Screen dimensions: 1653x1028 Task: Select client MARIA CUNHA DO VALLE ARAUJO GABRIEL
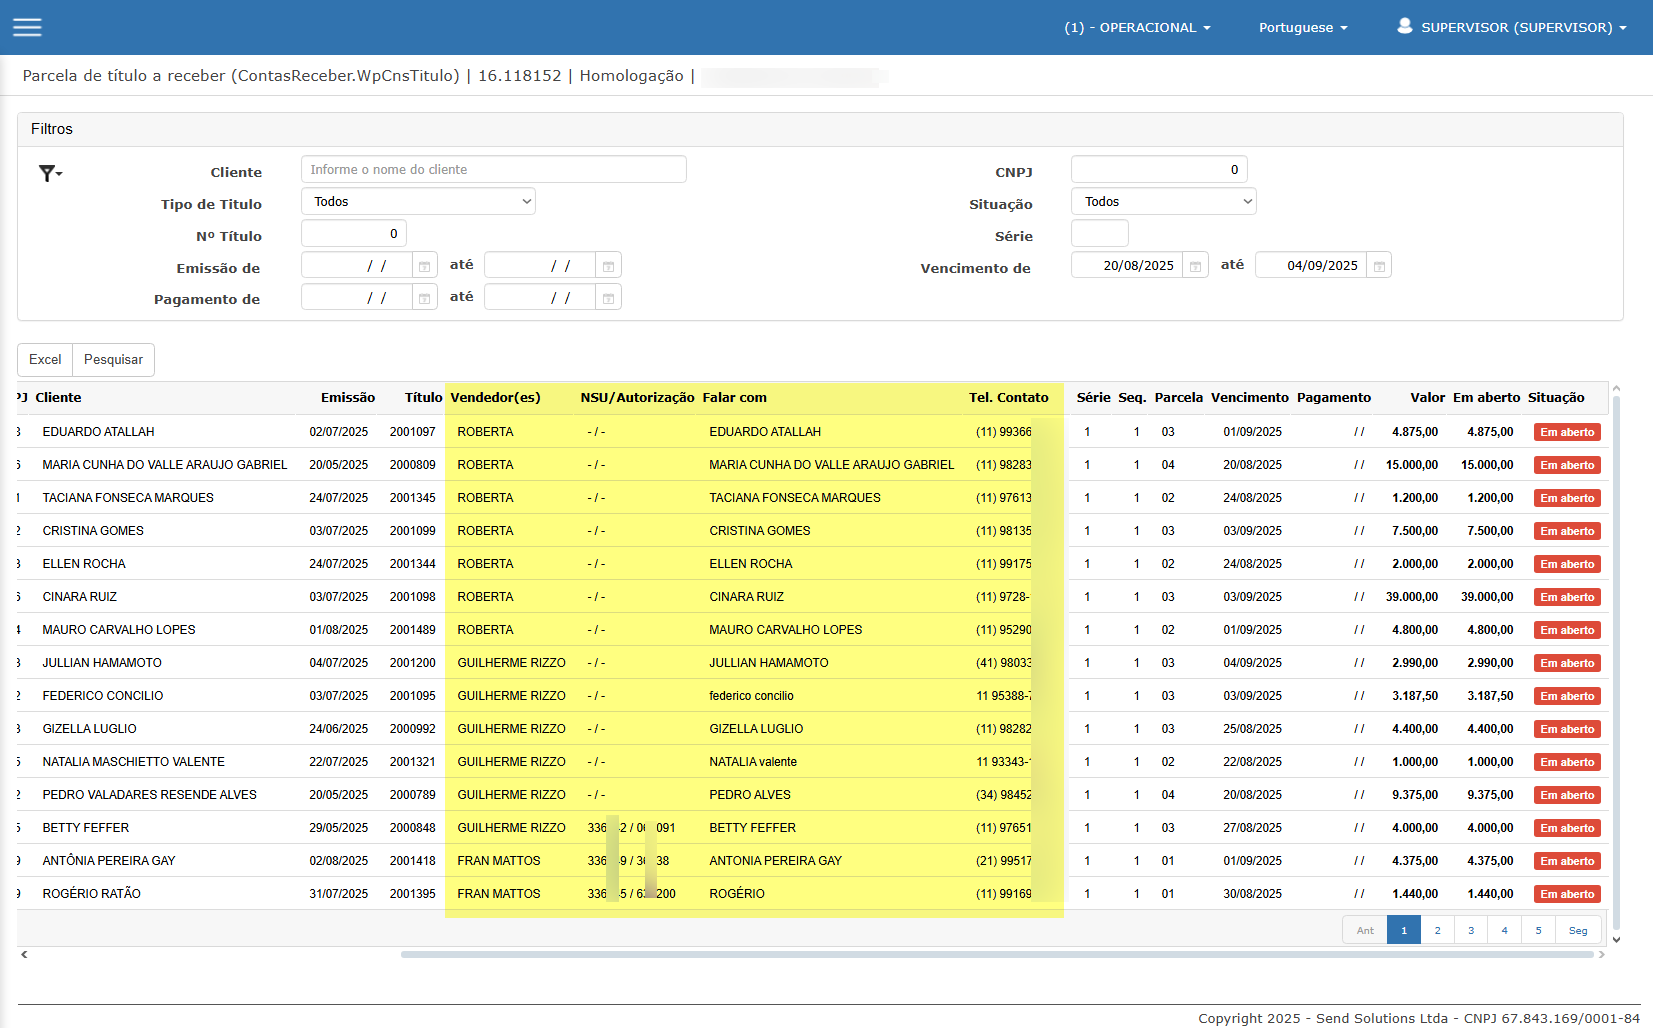(x=165, y=465)
